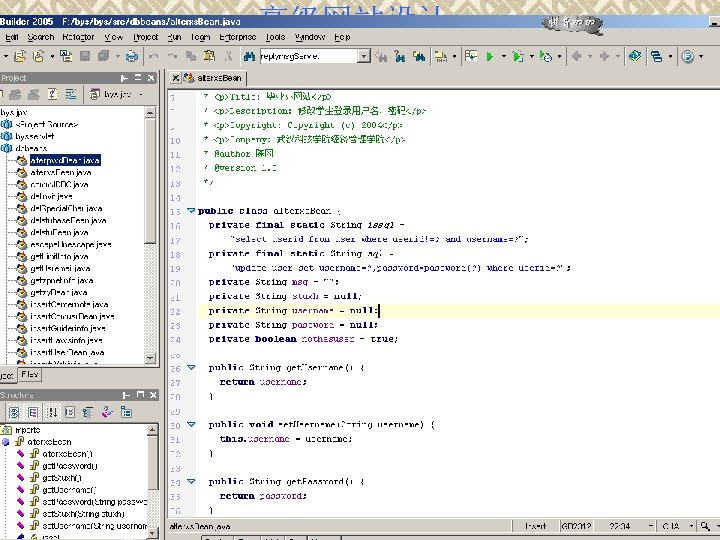Switch to the Files tab in project pane
This screenshot has width=720, height=540.
30,376
